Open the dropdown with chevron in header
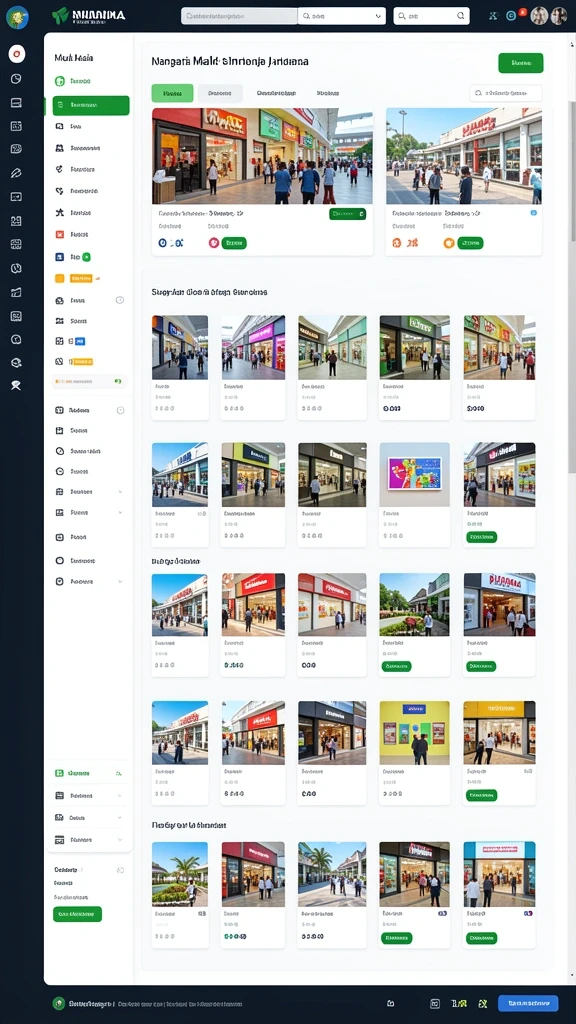This screenshot has width=576, height=1024. pos(342,16)
